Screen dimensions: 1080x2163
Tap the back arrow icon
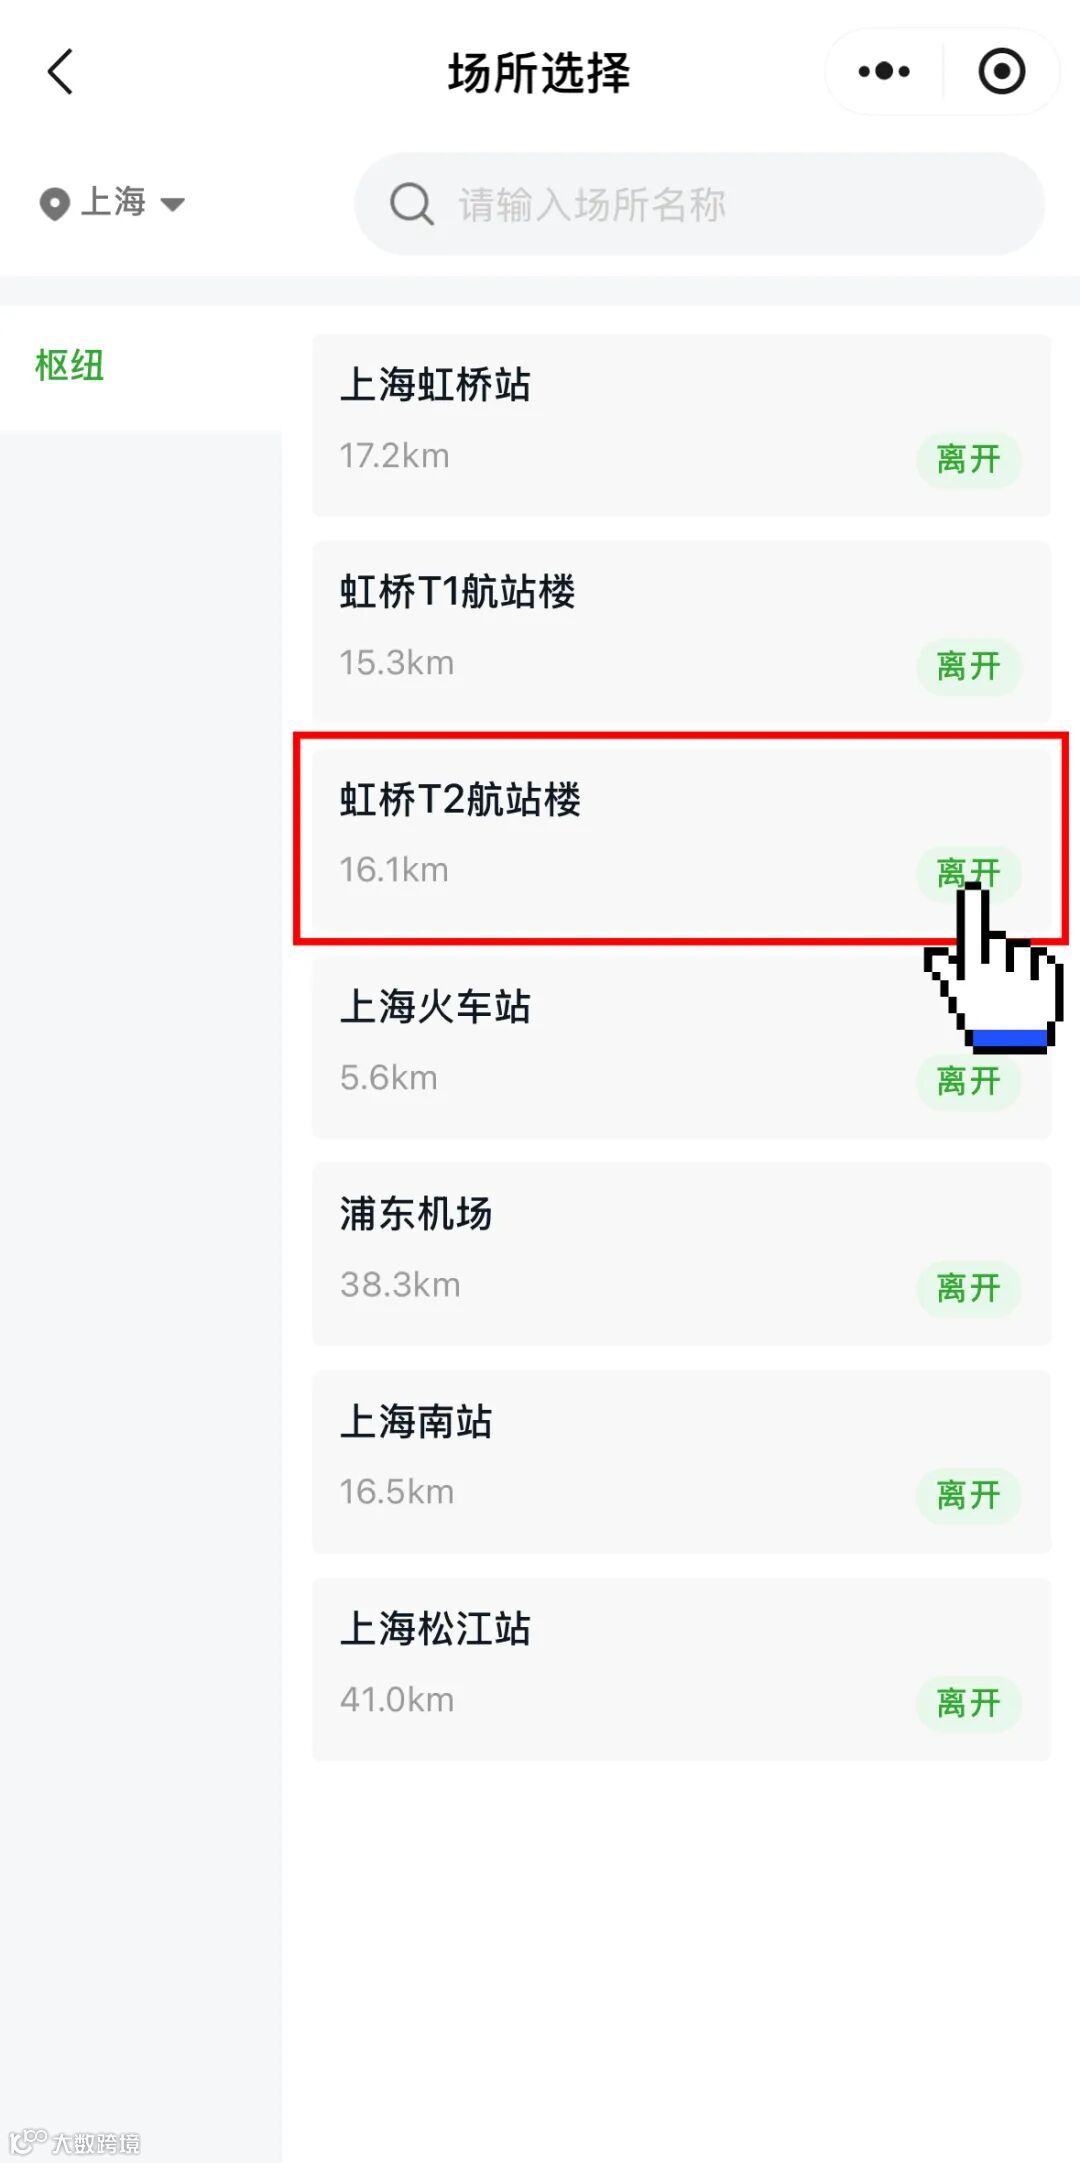tap(60, 72)
